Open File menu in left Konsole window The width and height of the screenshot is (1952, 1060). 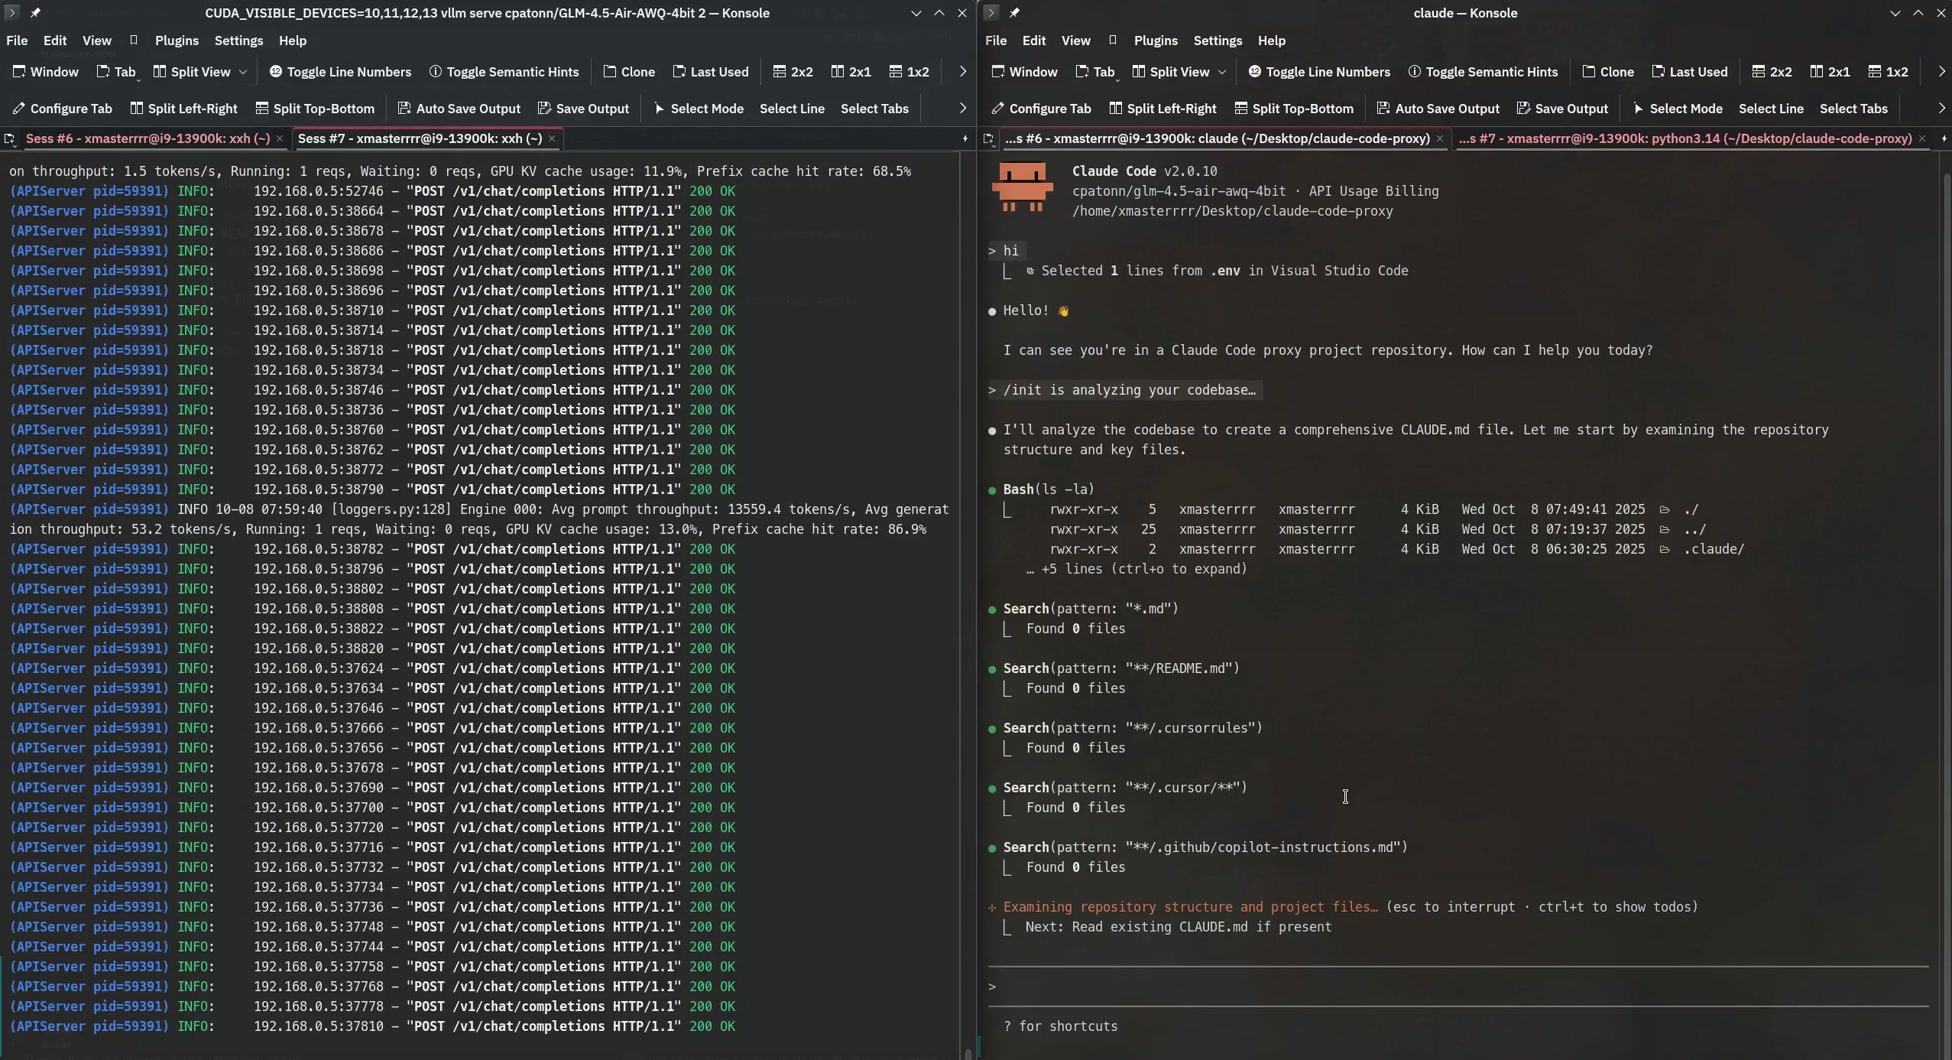click(17, 41)
